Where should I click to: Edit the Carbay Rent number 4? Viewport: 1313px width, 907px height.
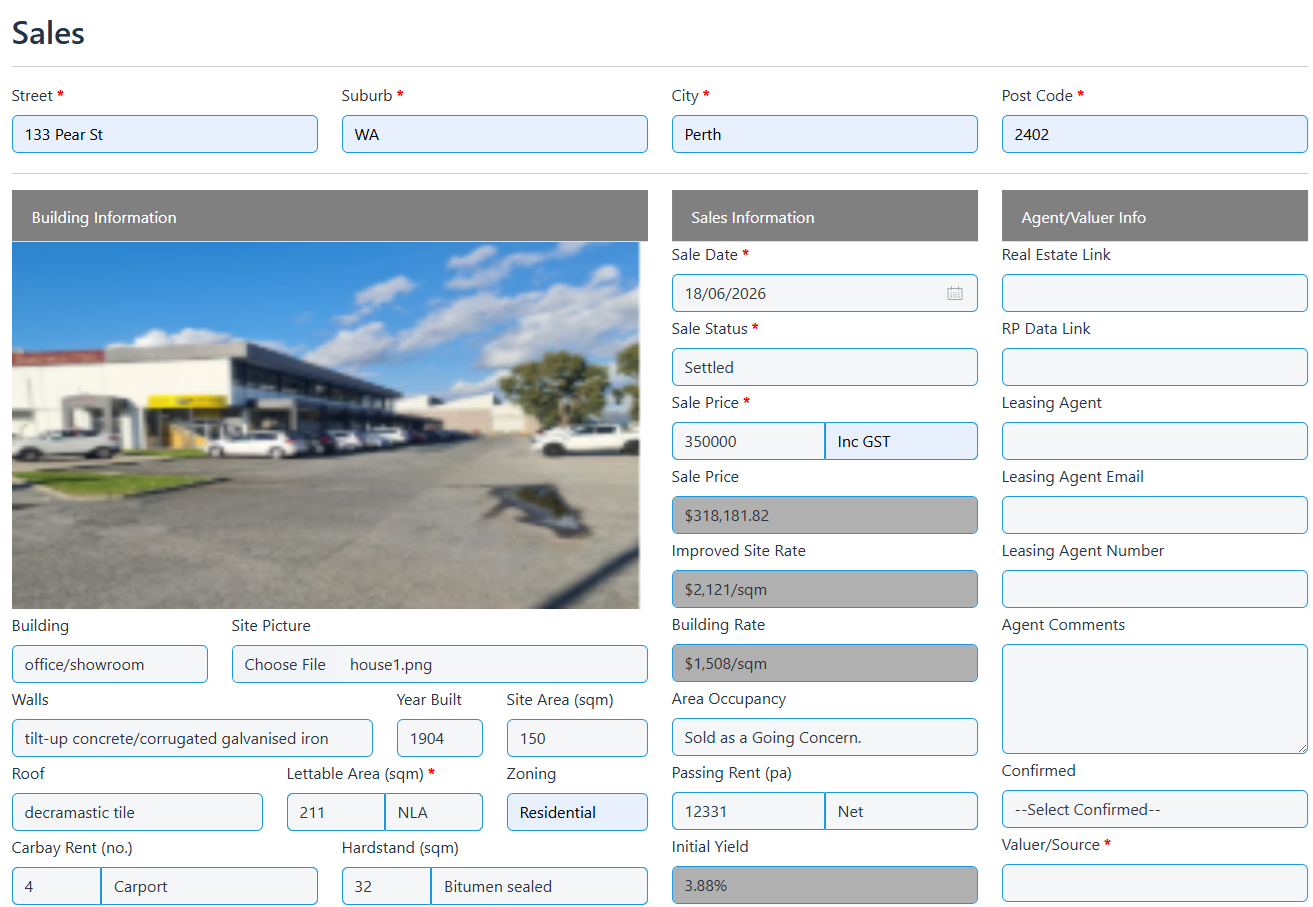tap(56, 886)
